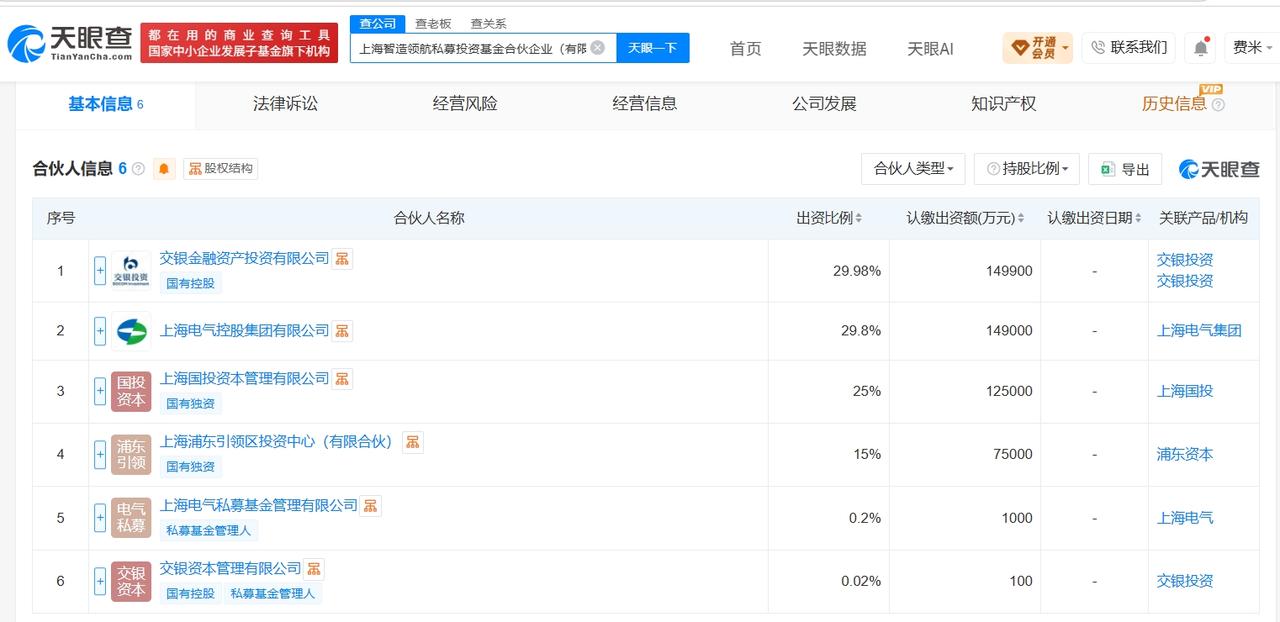The height and width of the screenshot is (622, 1280).
Task: Sort the table by 出资比例 column
Action: point(829,218)
